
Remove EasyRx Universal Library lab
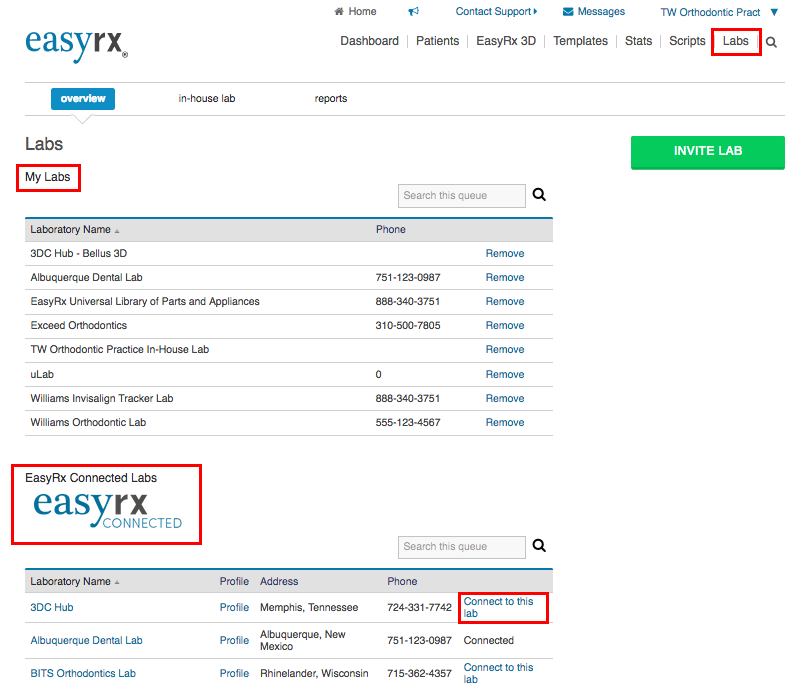(505, 301)
